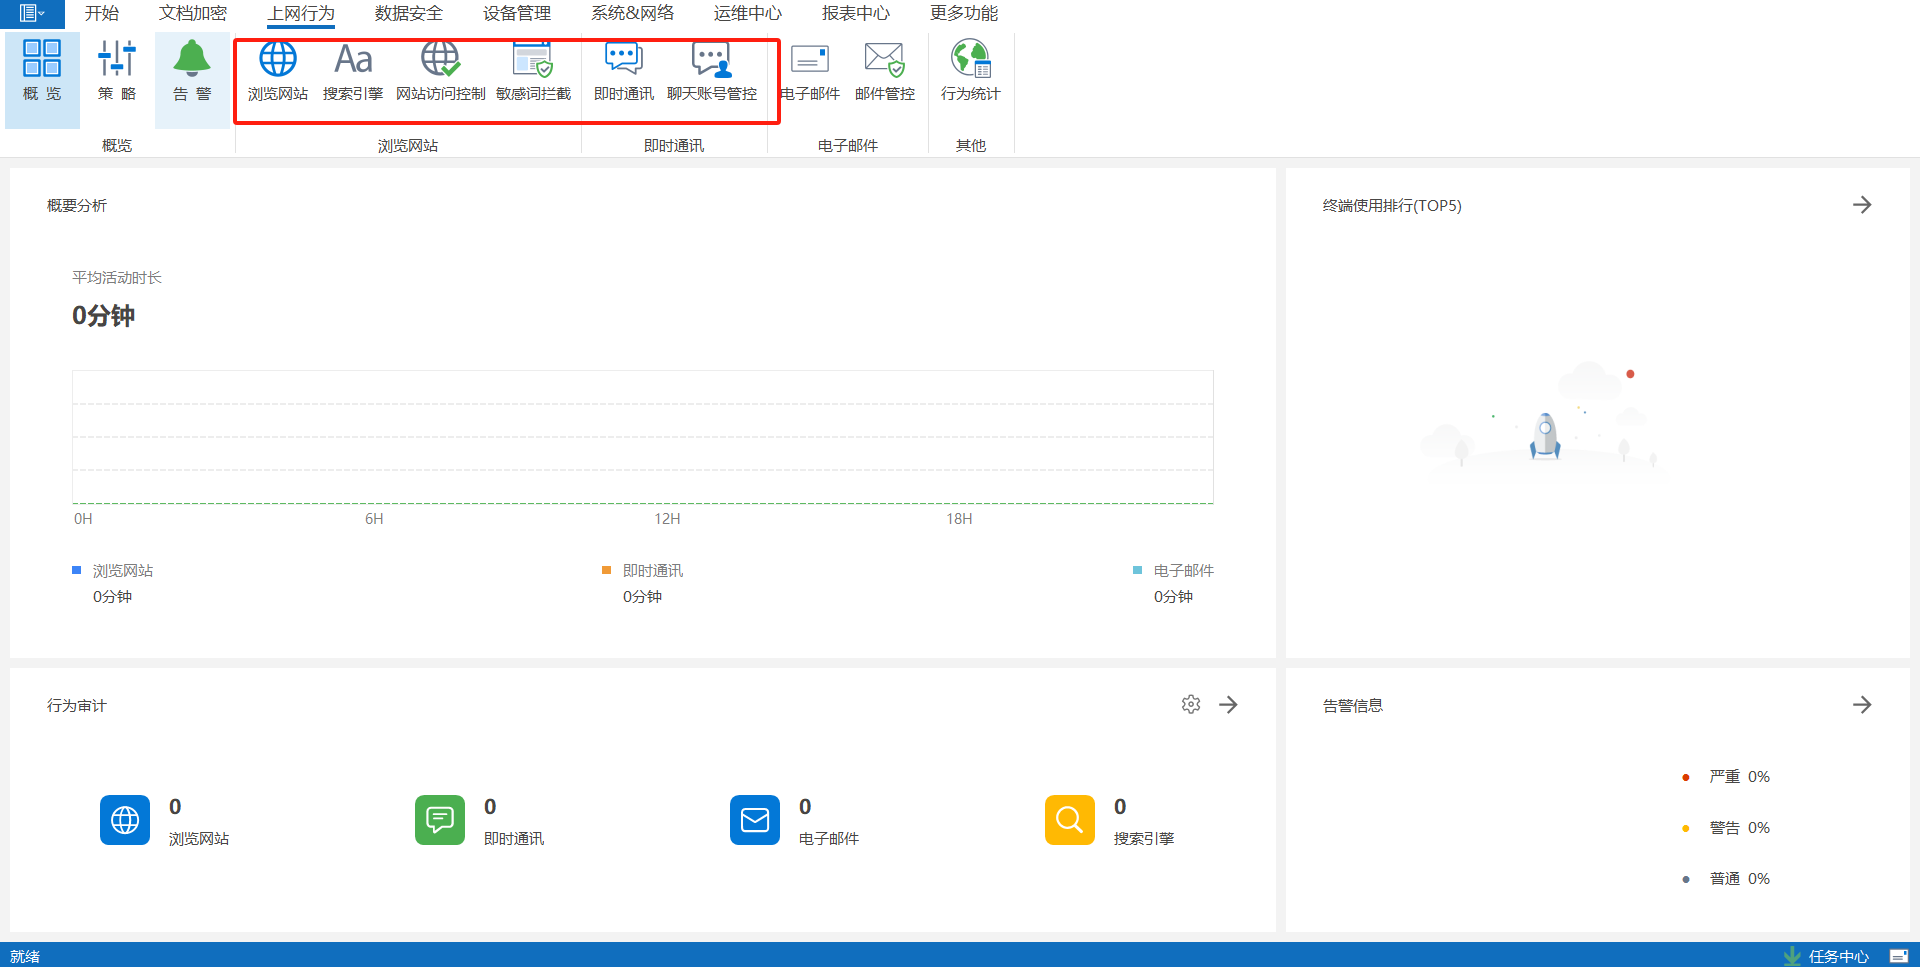Open the 即时通讯 chat icon in ribbon
This screenshot has height=967, width=1920.
click(623, 70)
